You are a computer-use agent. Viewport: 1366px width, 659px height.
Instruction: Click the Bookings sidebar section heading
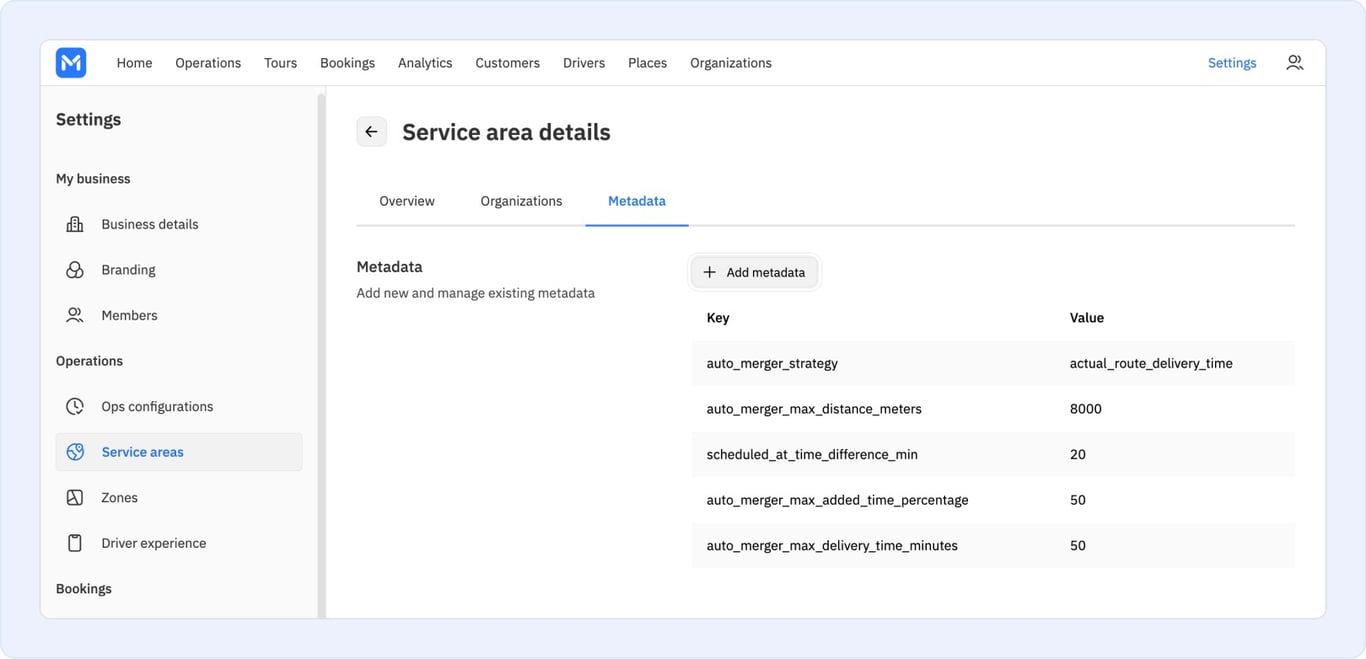point(84,589)
